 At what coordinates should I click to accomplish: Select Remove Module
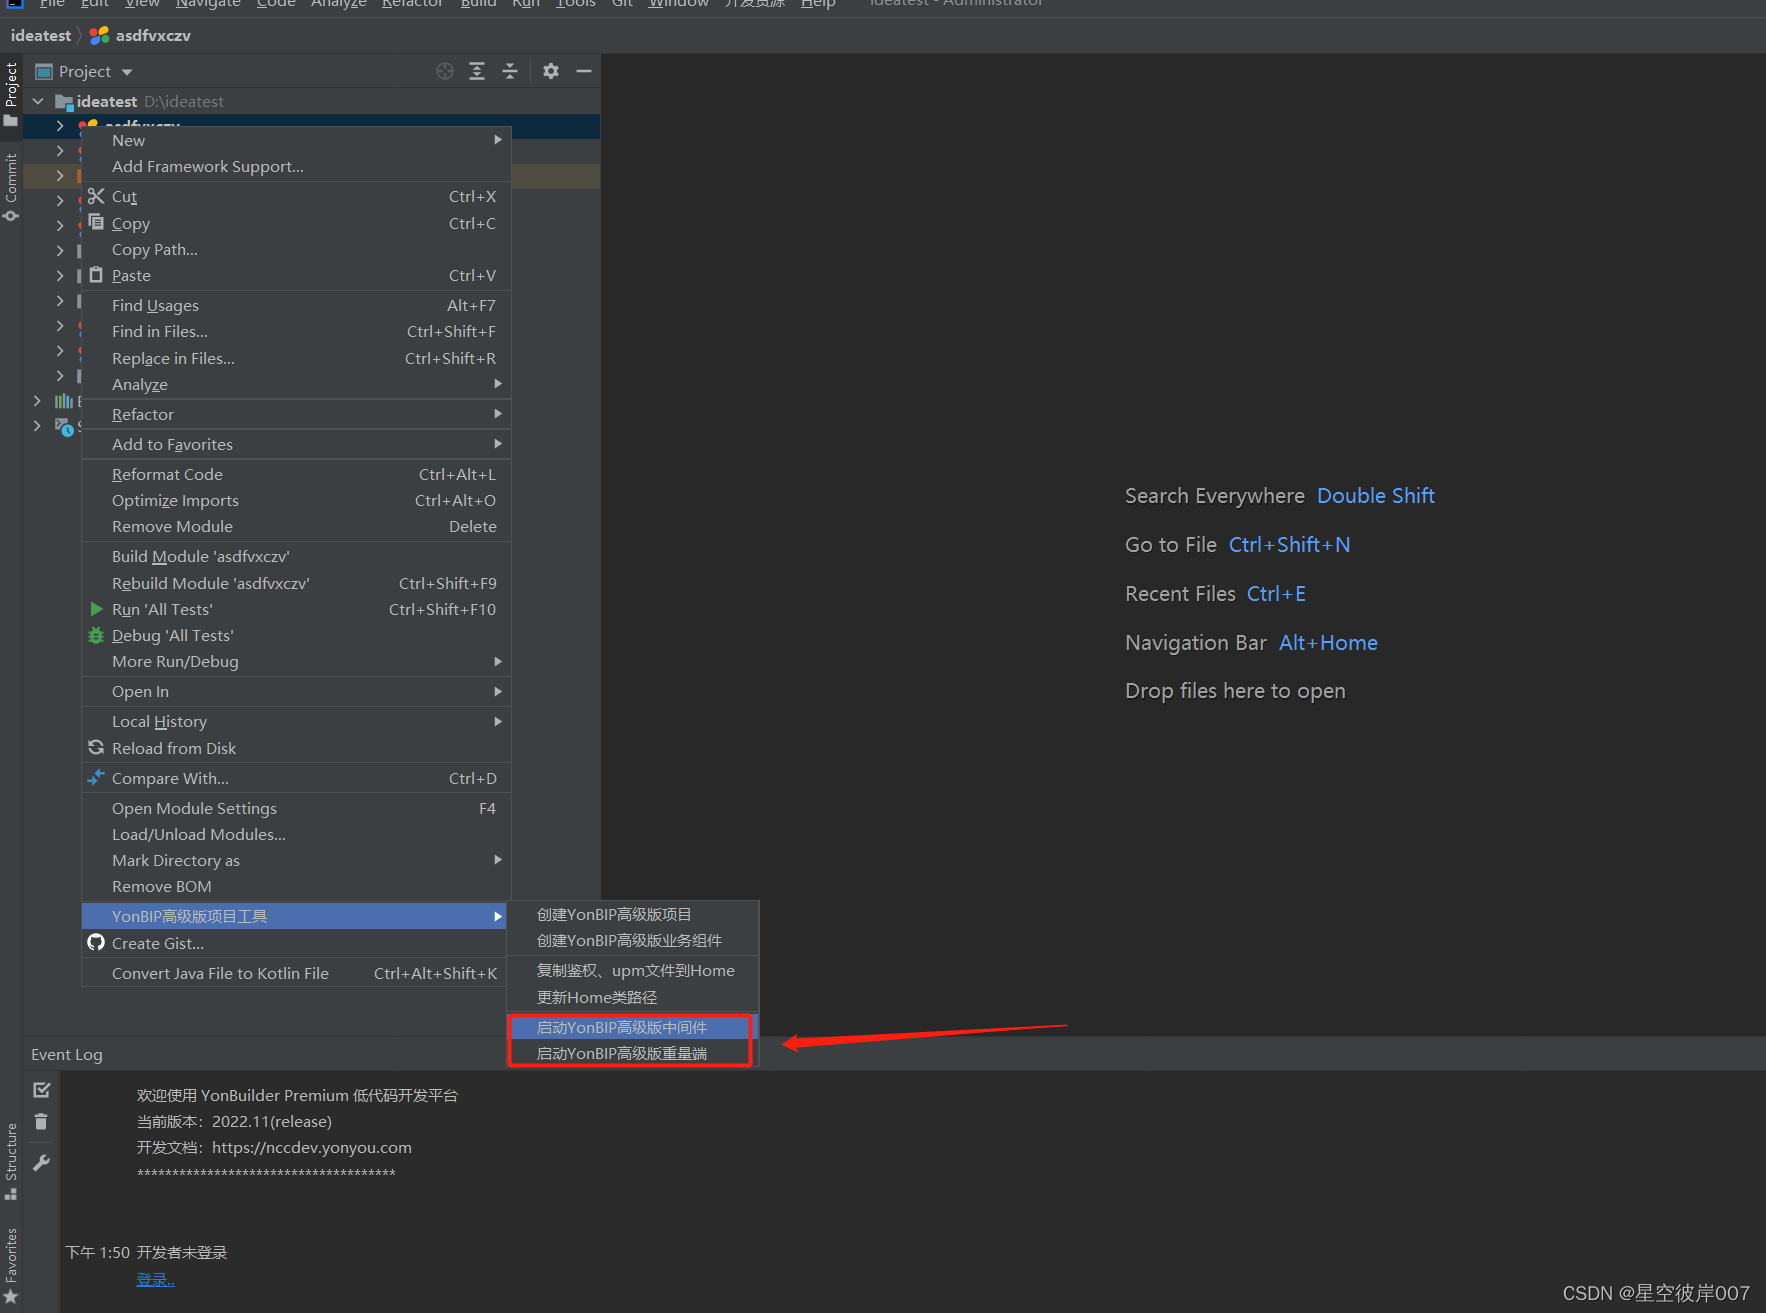coord(296,527)
